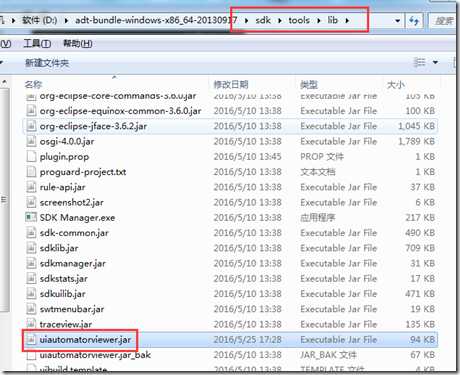The width and height of the screenshot is (460, 375).
Task: Expand the arrow after the lib breadcrumb
Action: (347, 21)
